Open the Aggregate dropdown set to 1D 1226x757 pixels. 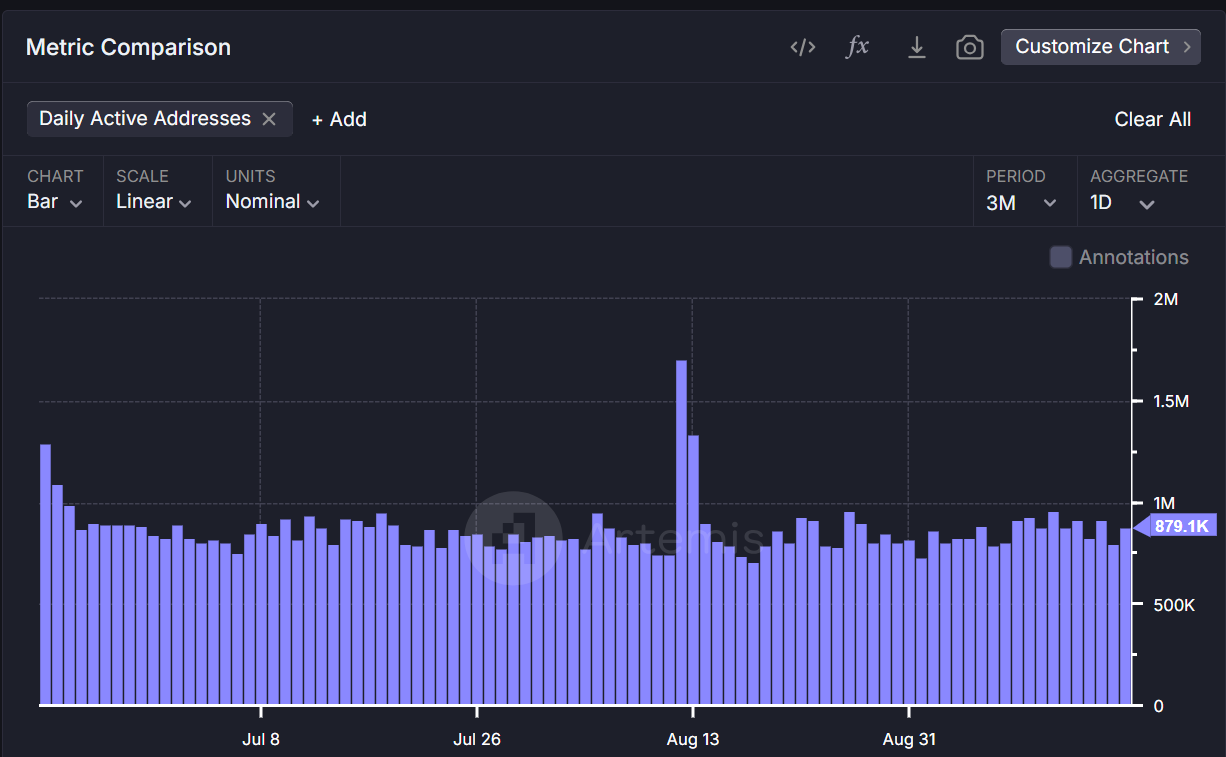(1120, 201)
